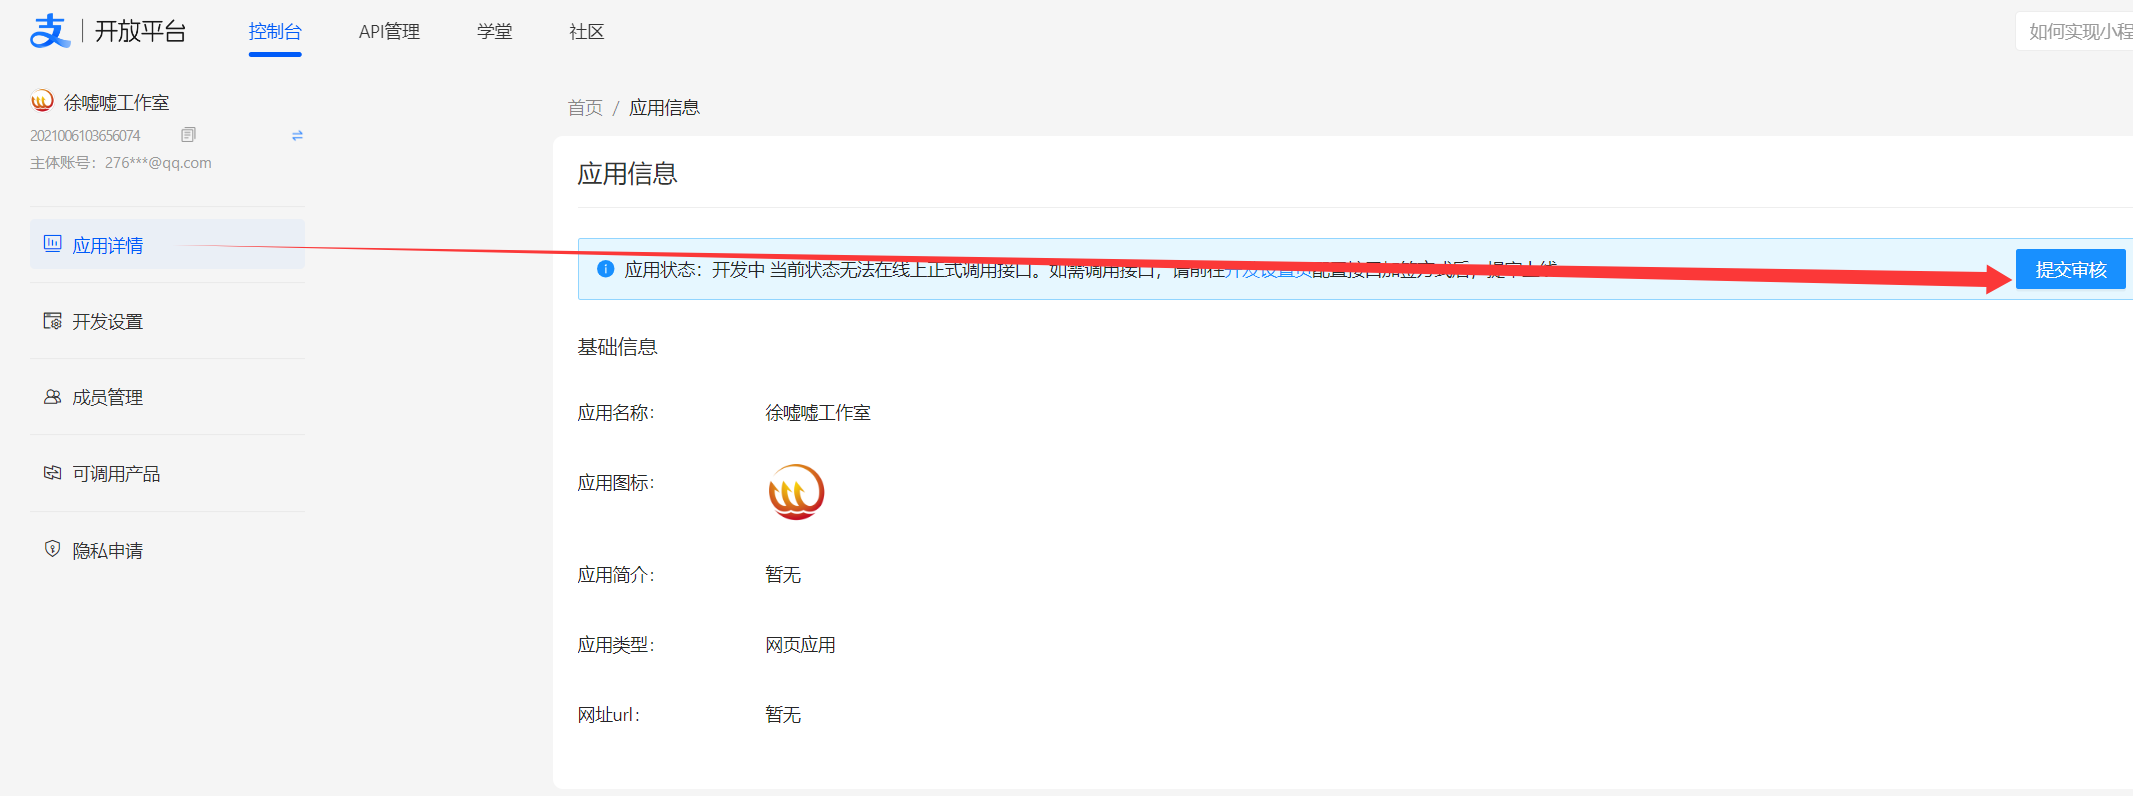Click the 可调用产品 sidebar icon
Screen dimensions: 2133x796
click(52, 473)
